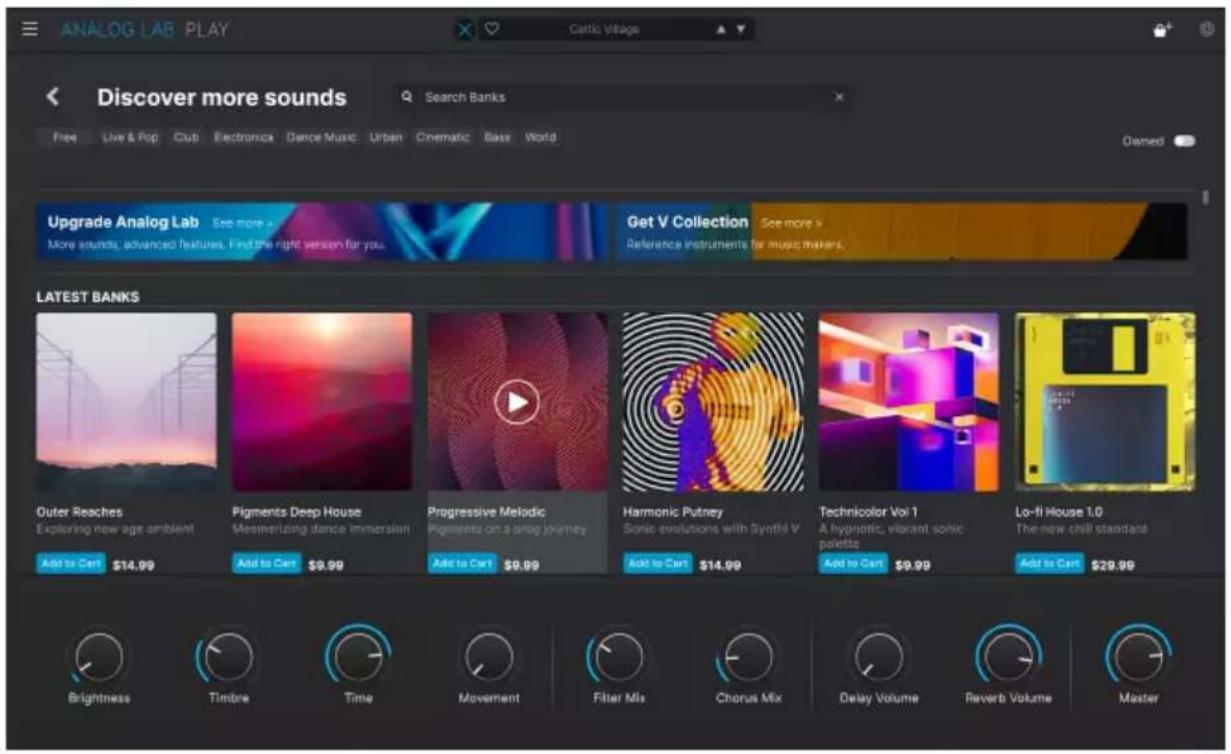This screenshot has height=754, width=1231.
Task: Filter banks by World
Action: coord(540,138)
